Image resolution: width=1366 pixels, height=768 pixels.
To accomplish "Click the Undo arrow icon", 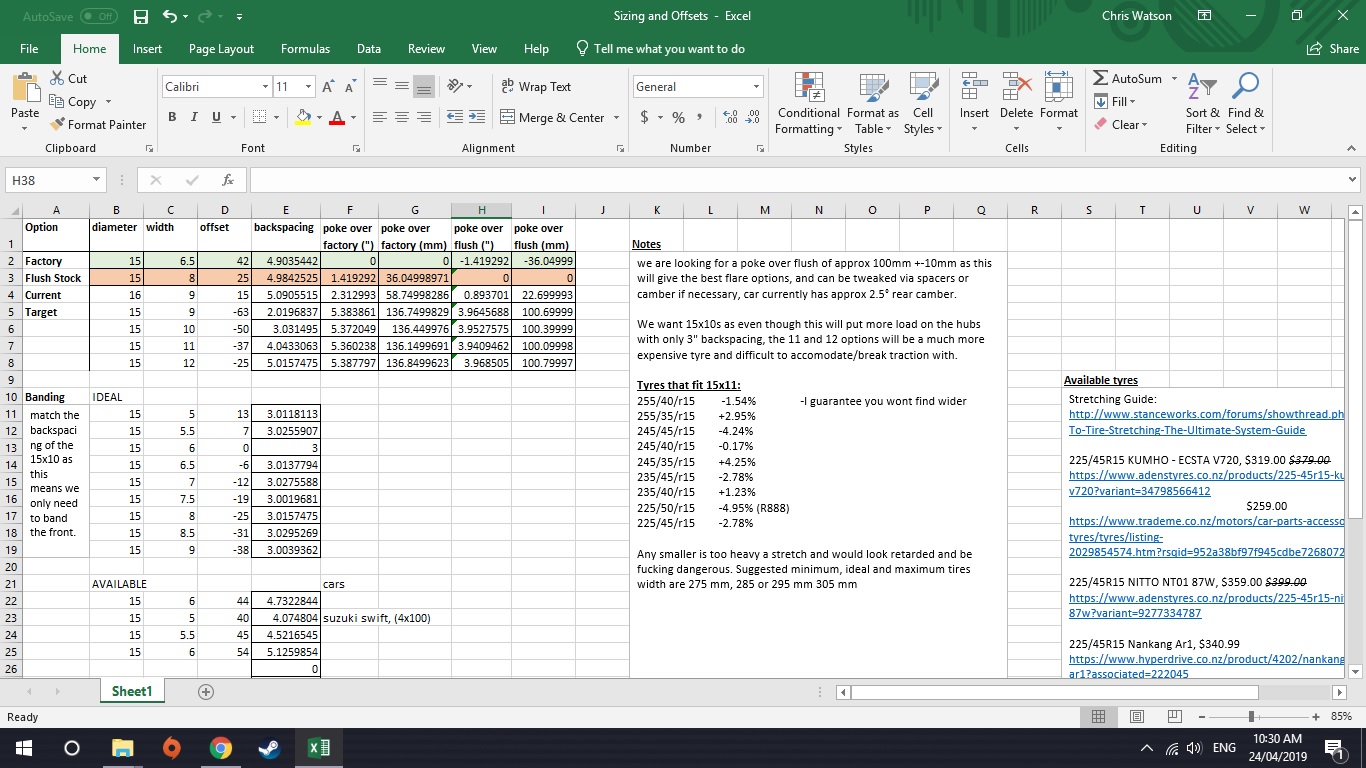I will 170,16.
